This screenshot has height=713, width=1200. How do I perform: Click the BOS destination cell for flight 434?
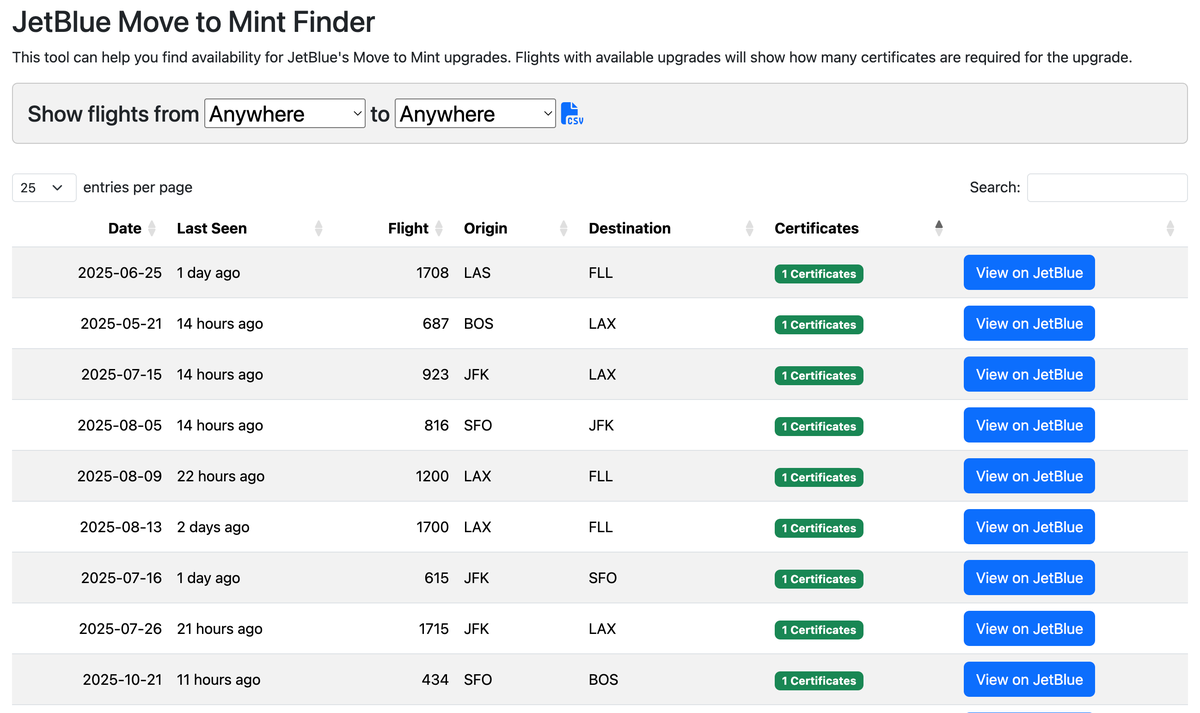click(x=604, y=680)
